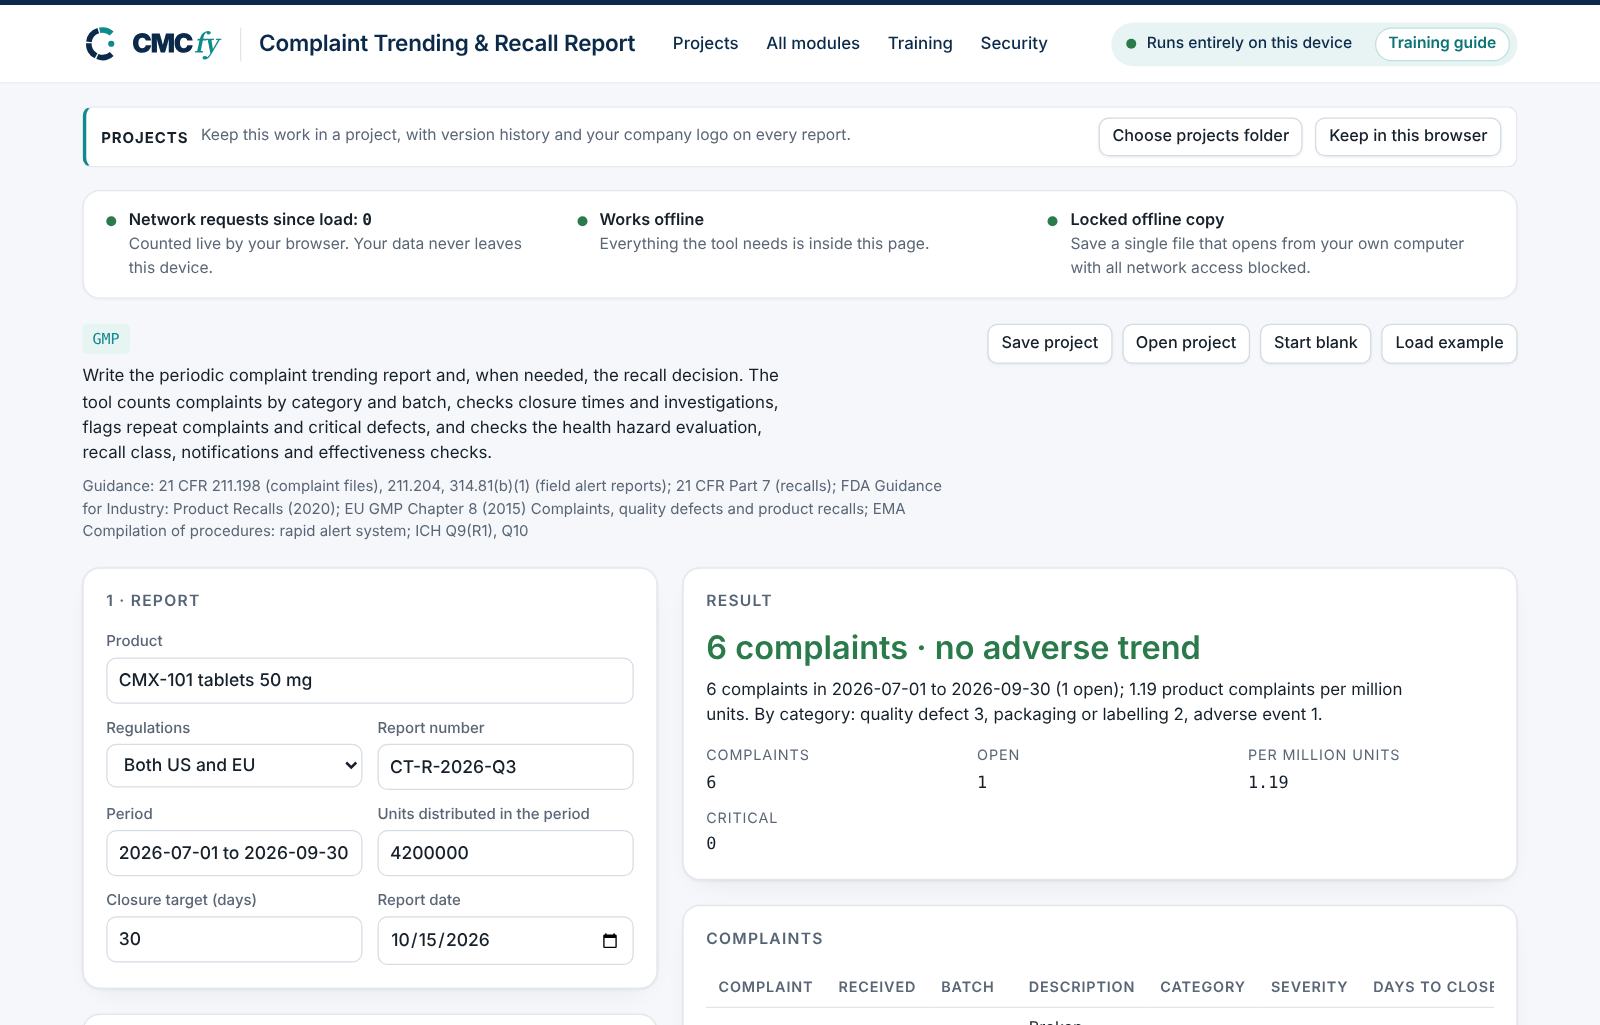The height and width of the screenshot is (1025, 1600).
Task: Click the '6 complaints · no adverse trend' headline
Action: click(x=953, y=648)
